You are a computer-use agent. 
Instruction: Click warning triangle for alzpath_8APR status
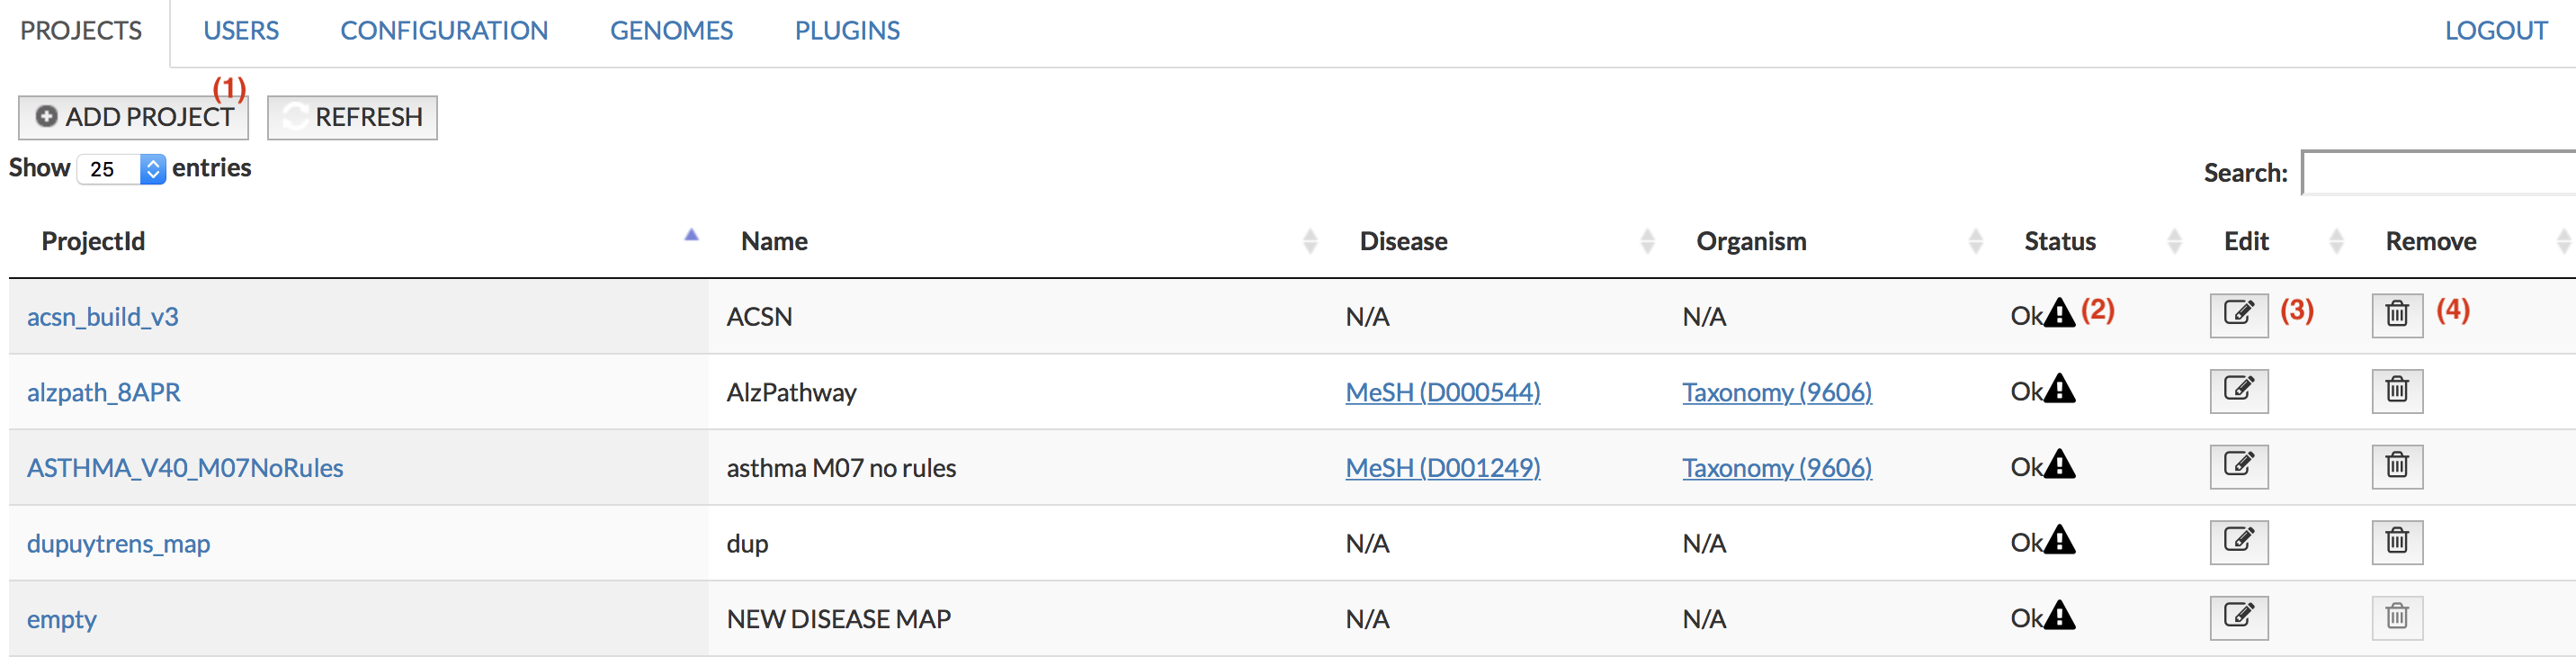pos(2059,389)
